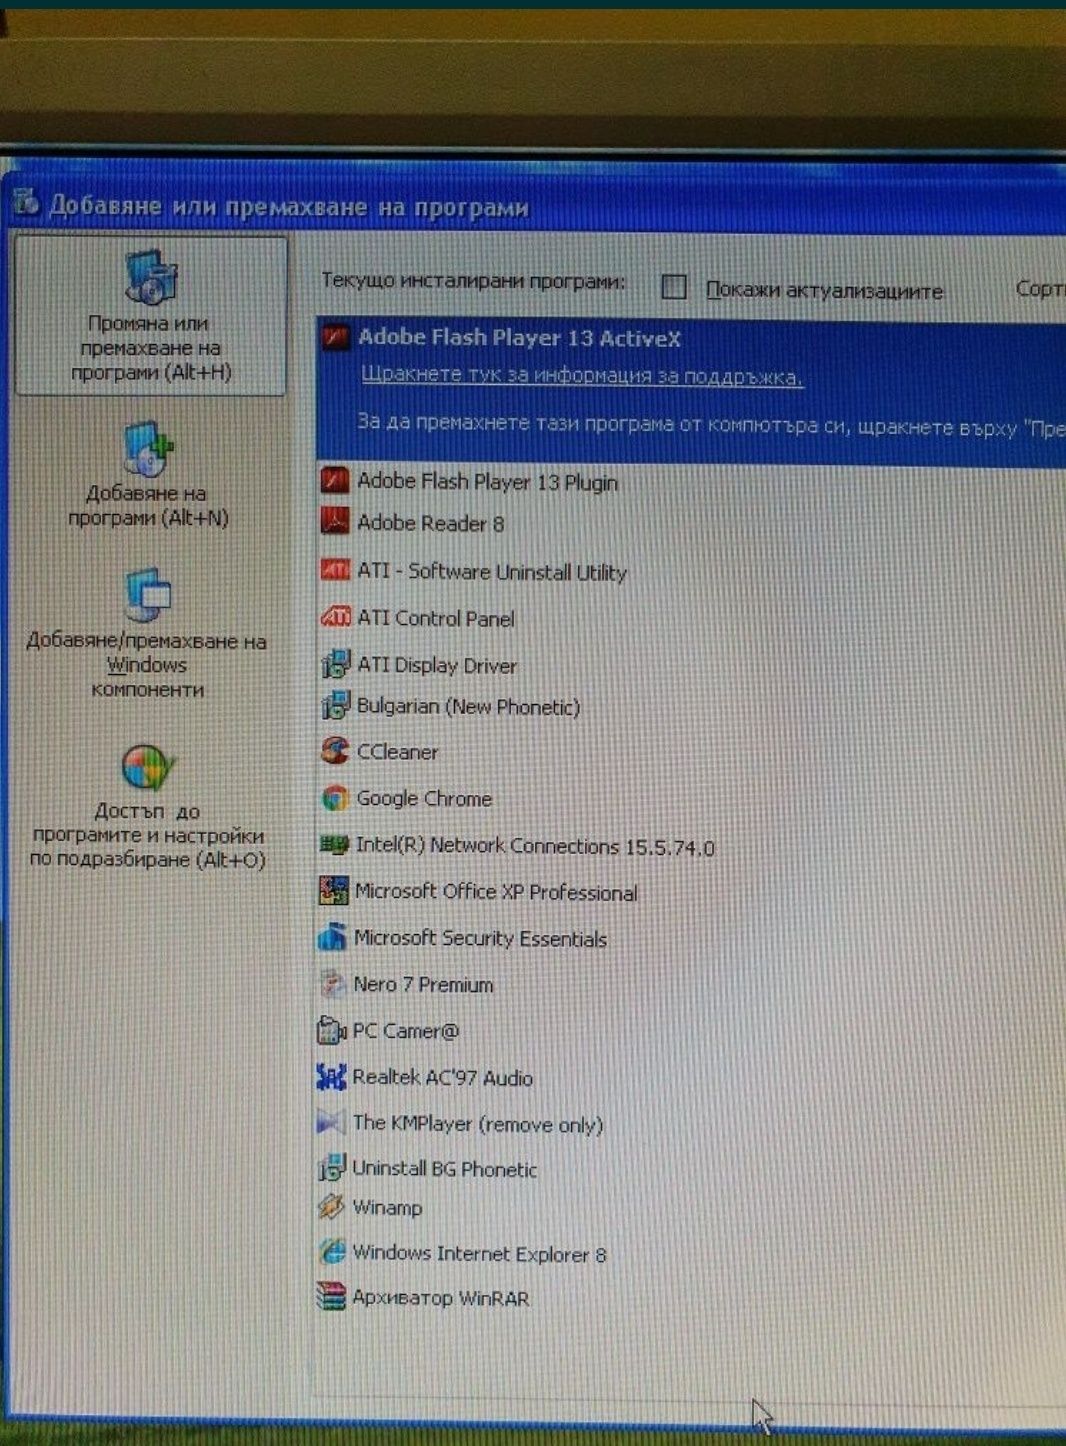Click the PC Camer@ icon
1066x1446 pixels.
tap(331, 1030)
